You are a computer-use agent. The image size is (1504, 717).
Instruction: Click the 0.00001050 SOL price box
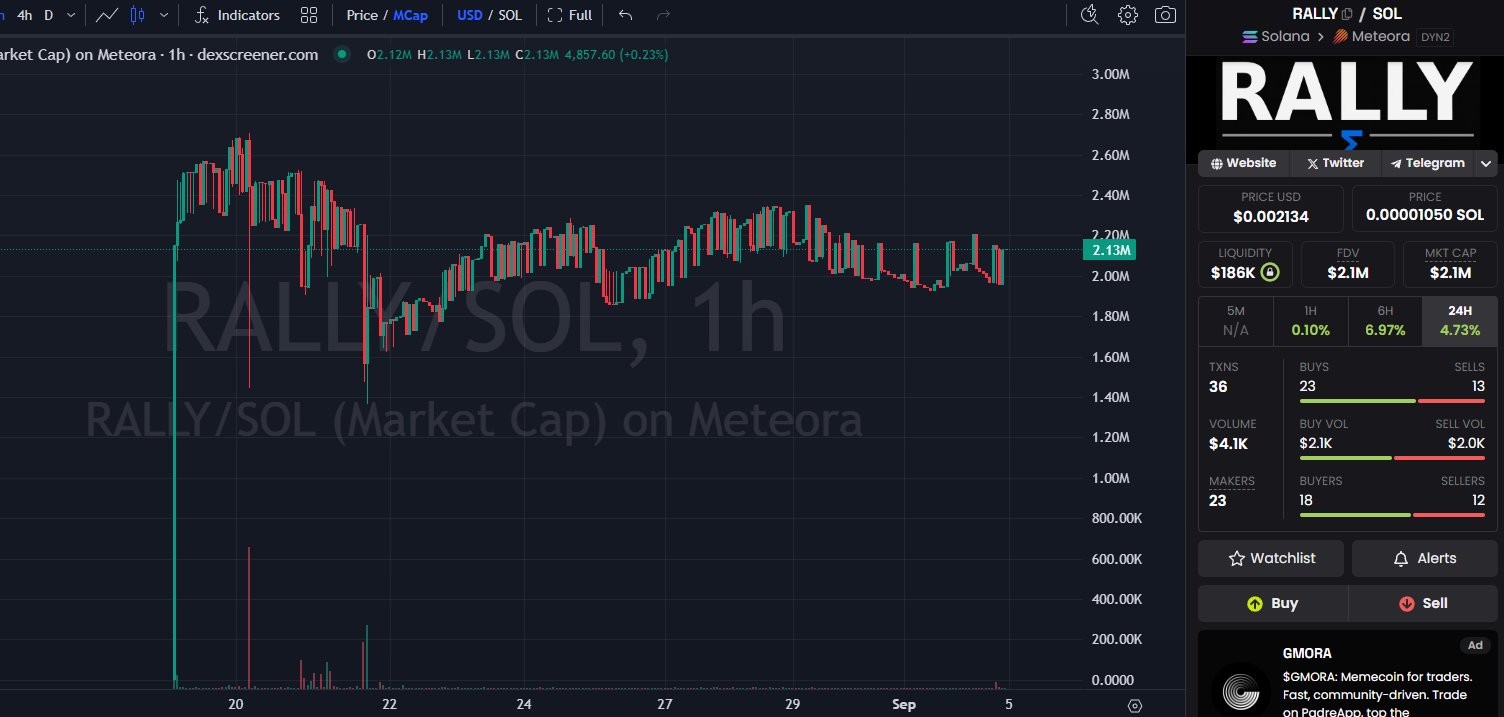click(1424, 208)
